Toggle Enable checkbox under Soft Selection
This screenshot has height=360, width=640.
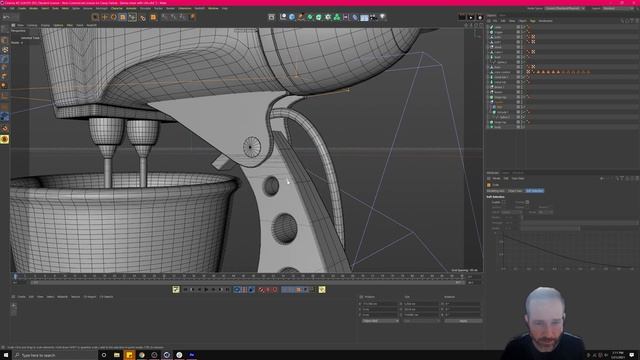click(x=504, y=202)
